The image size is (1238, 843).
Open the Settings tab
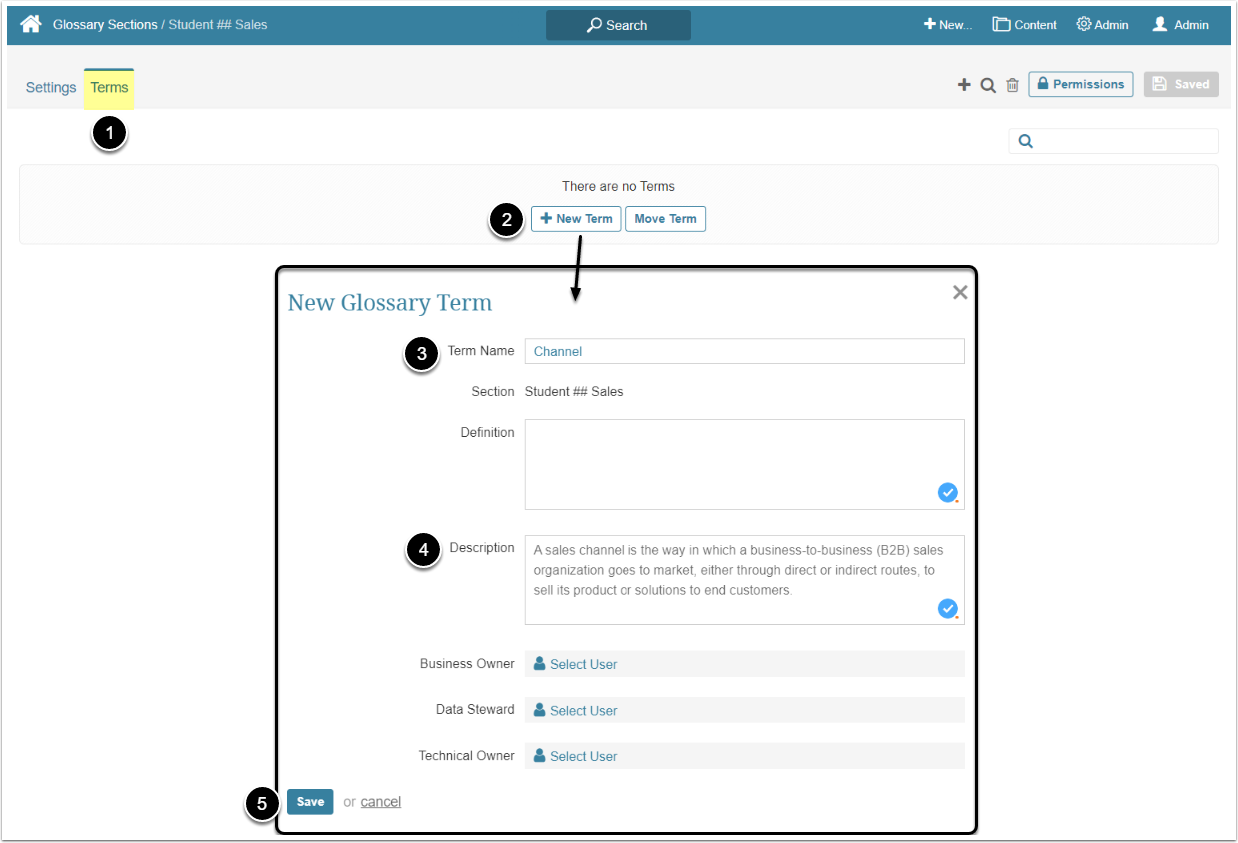[51, 87]
